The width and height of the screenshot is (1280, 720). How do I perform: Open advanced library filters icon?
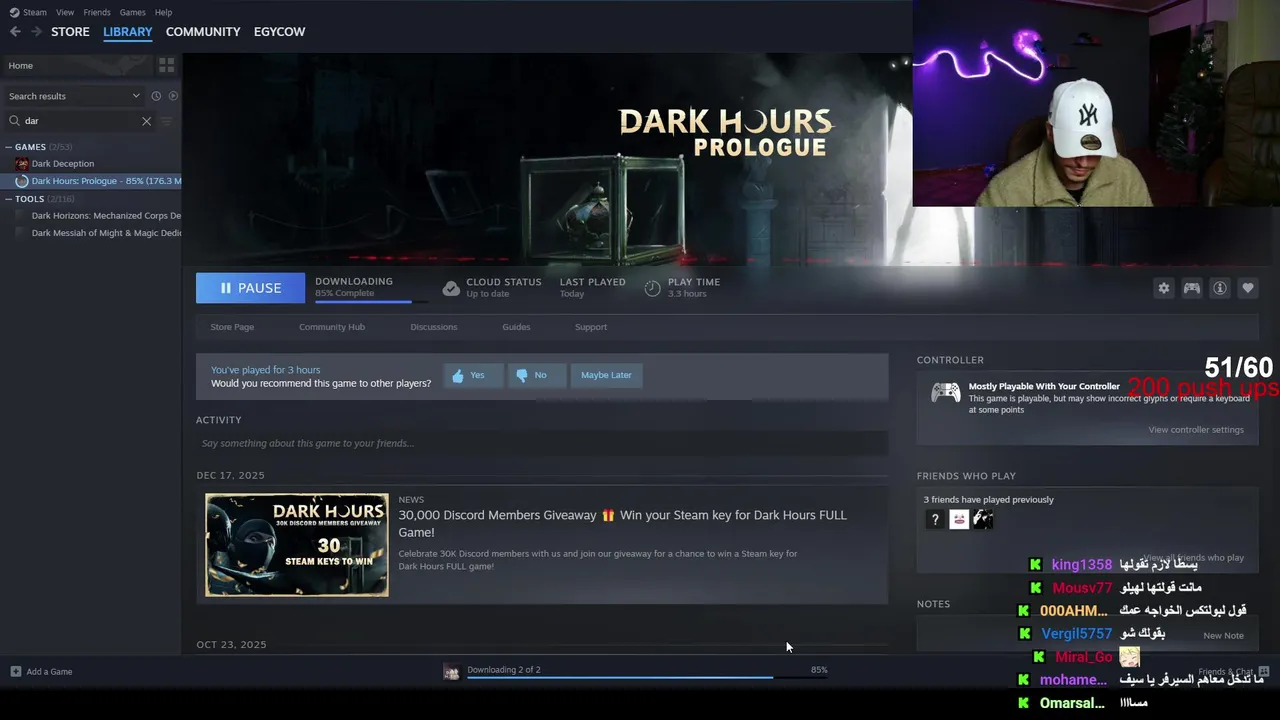pyautogui.click(x=167, y=121)
